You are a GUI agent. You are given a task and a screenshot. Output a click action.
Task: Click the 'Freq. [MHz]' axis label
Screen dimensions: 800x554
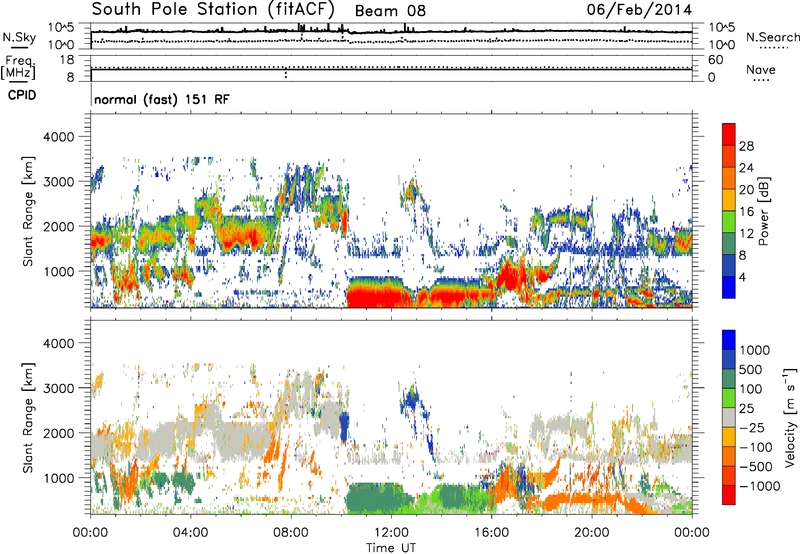[x=19, y=68]
